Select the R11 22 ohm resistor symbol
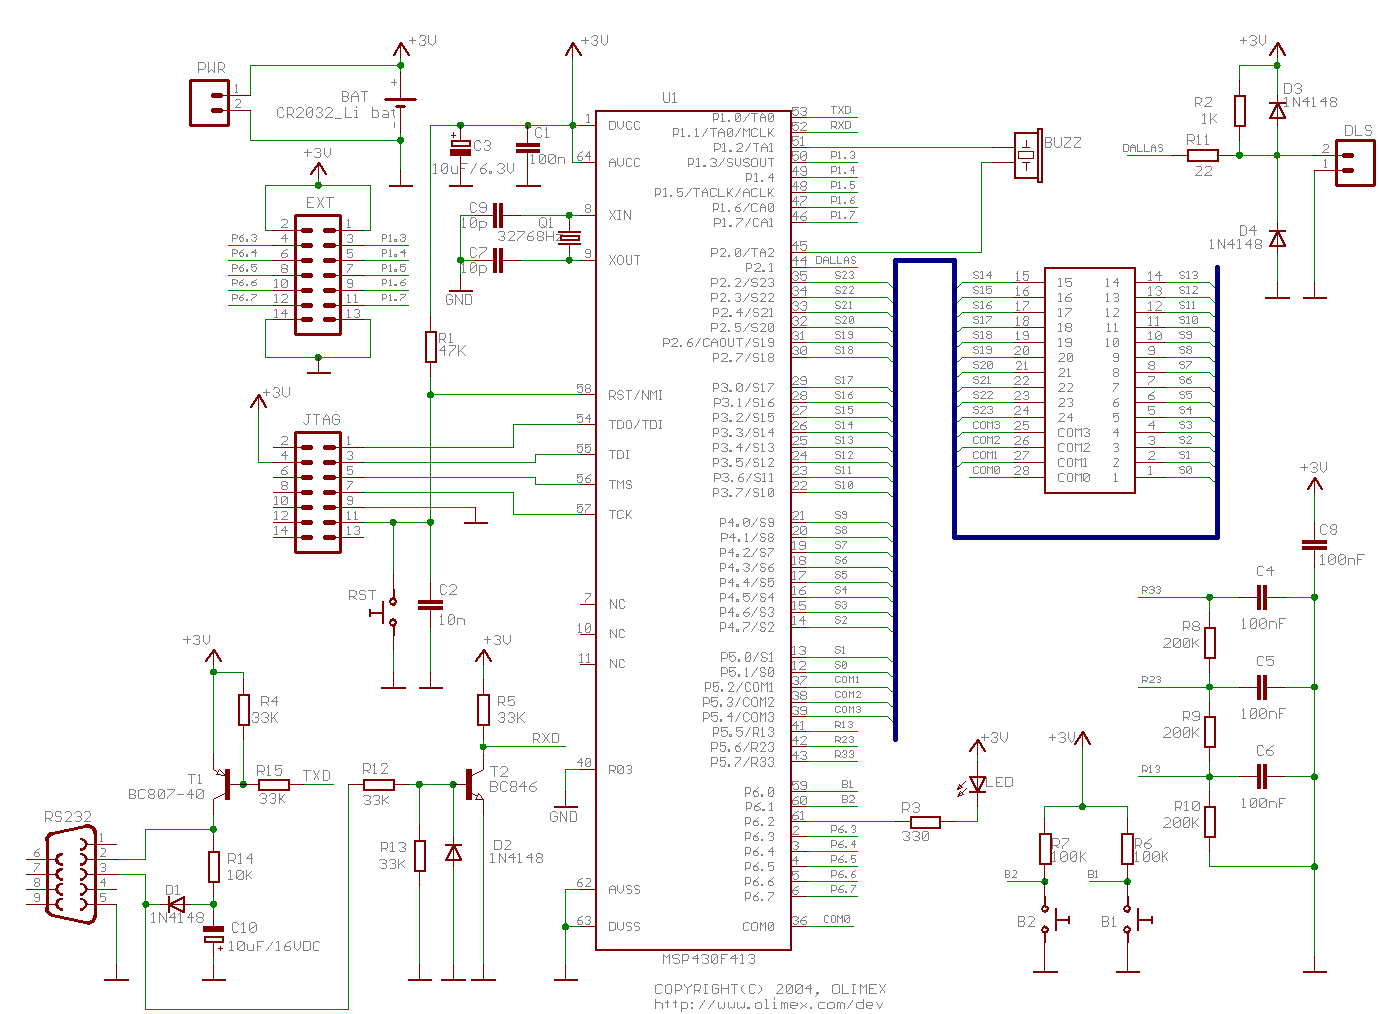This screenshot has height=1014, width=1379. click(x=1203, y=155)
